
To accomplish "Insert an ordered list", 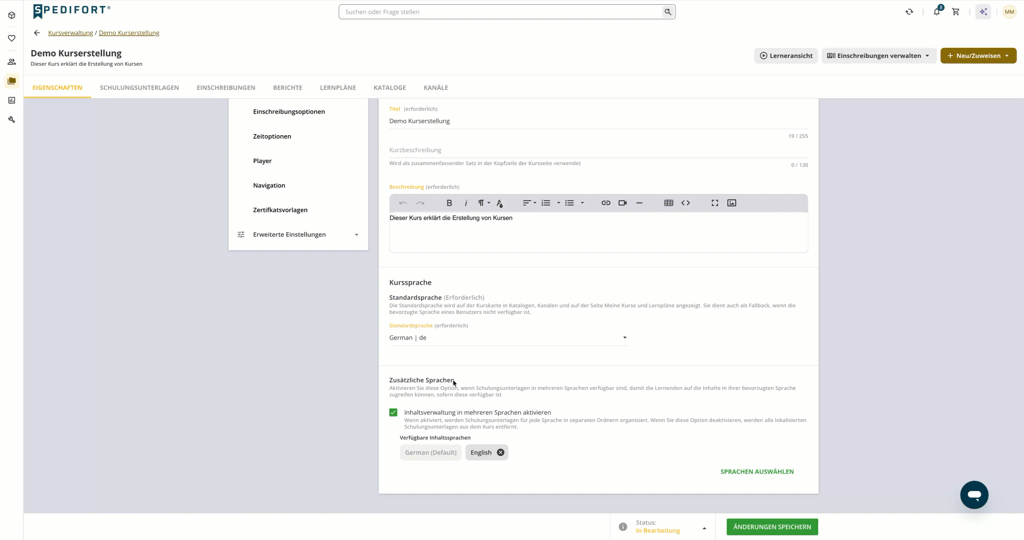I will tap(546, 203).
